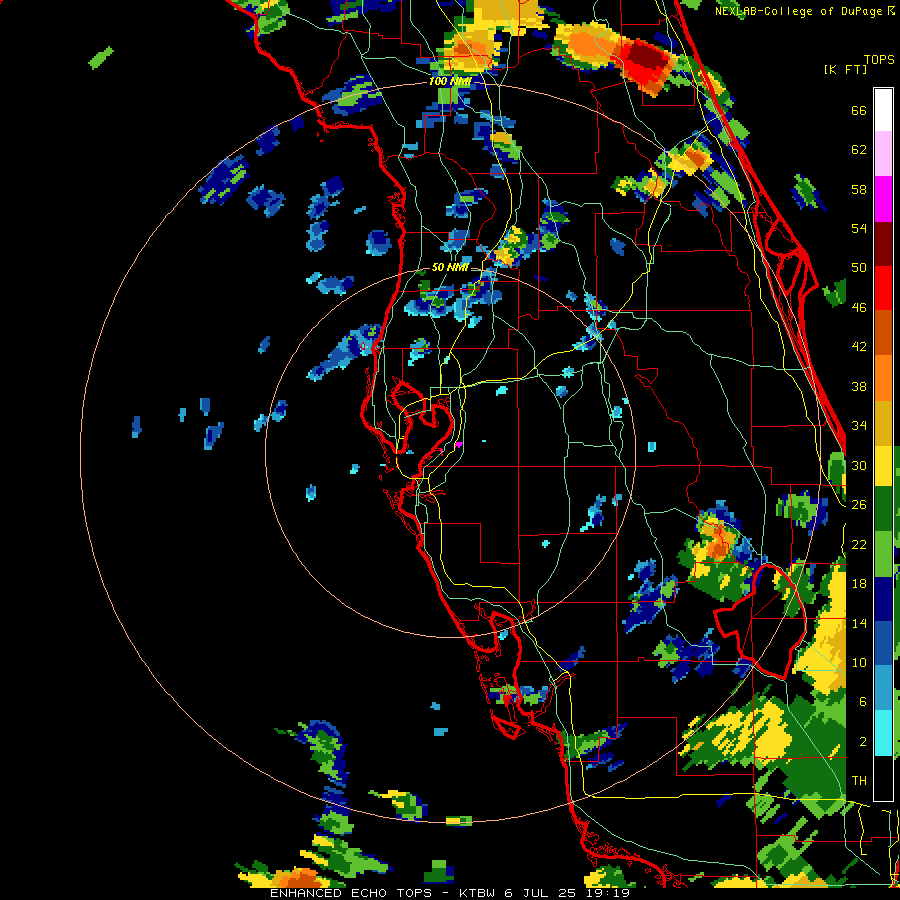Click the 100 NMI range ring label
Viewport: 900px width, 900px height.
[450, 82]
